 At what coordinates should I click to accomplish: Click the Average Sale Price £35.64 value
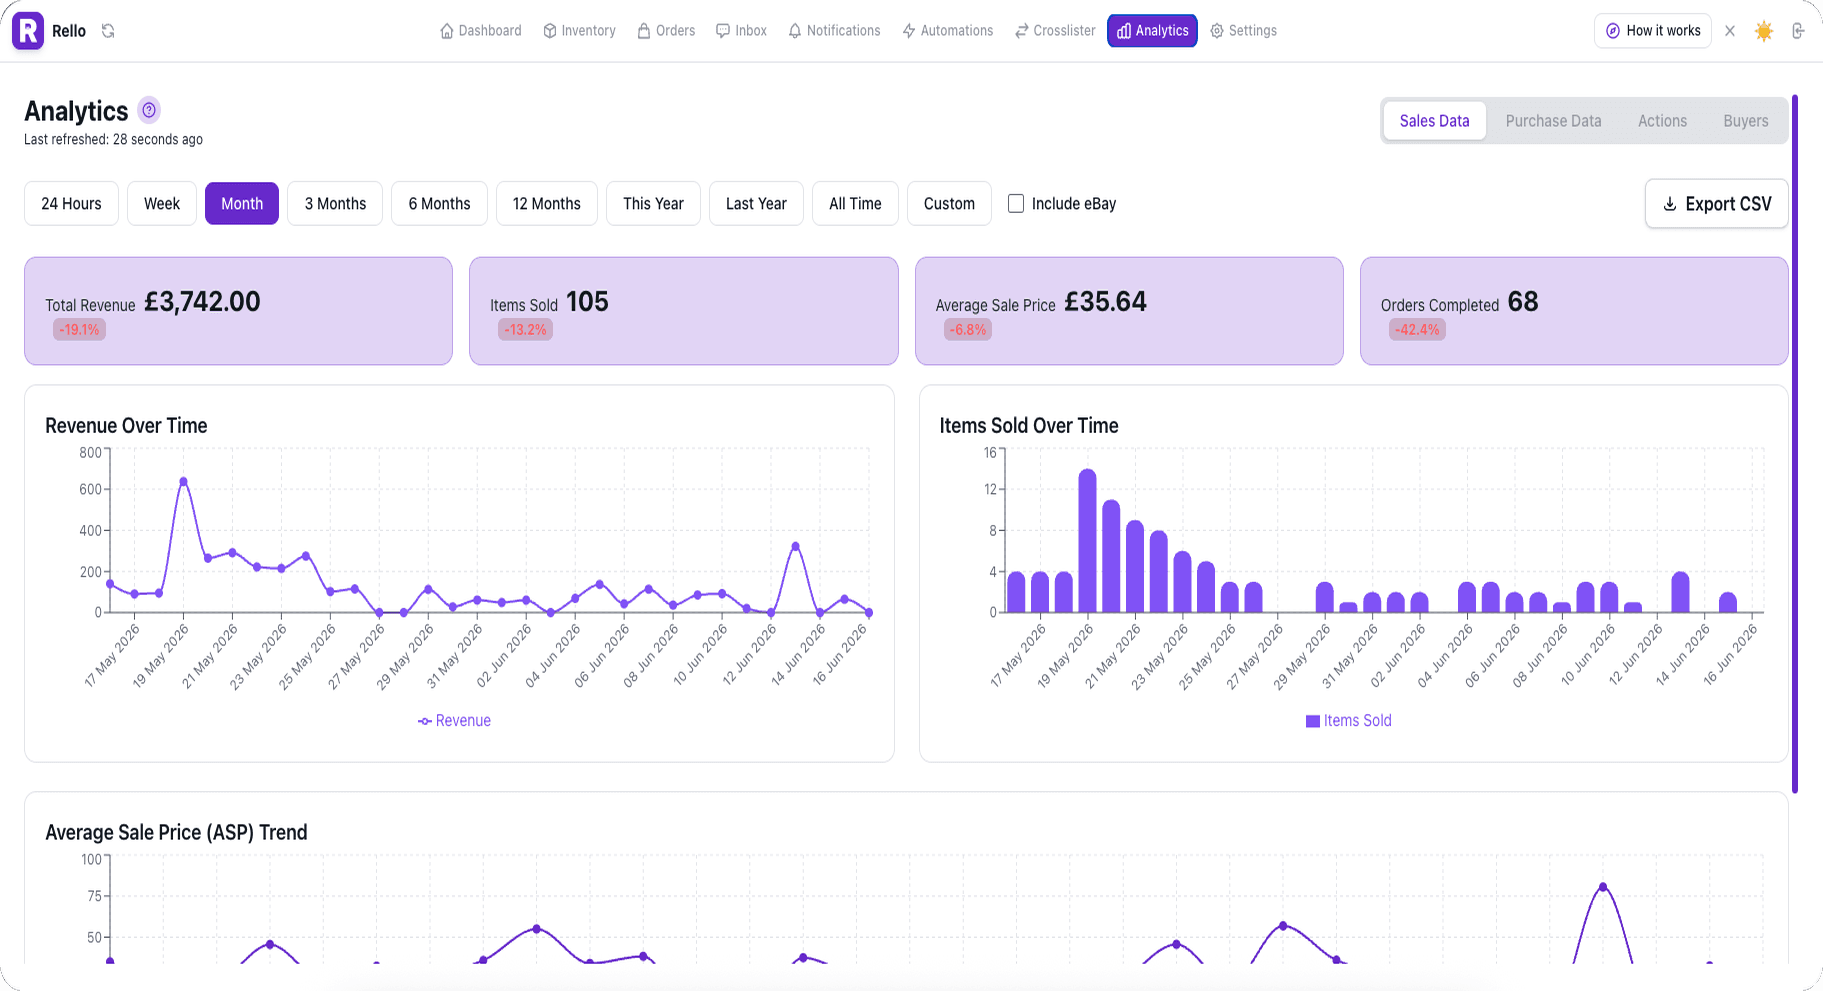1105,302
